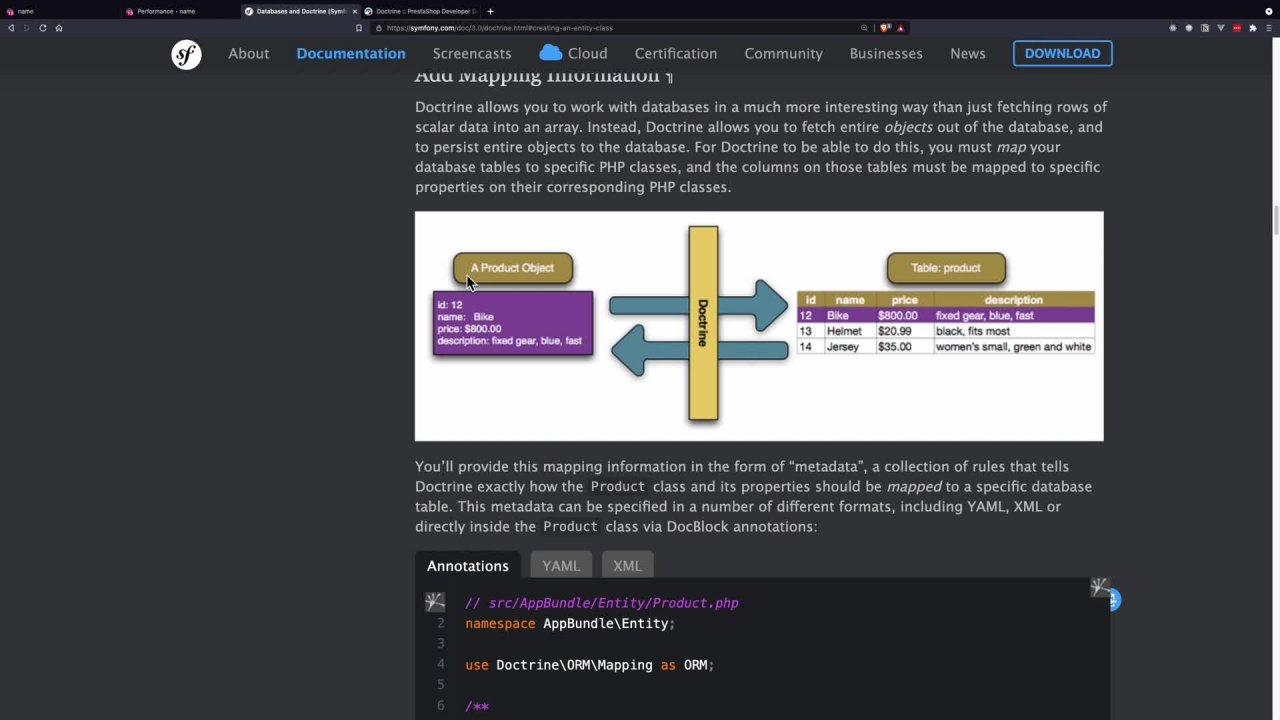
Task: Switch to the 'name' browser tab
Action: 60,11
